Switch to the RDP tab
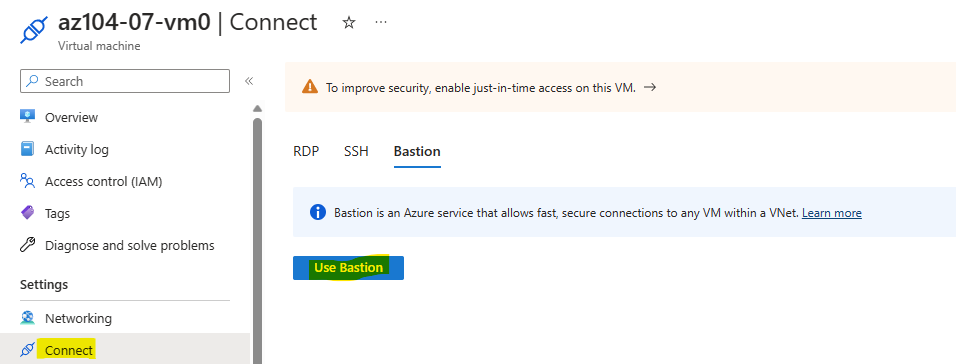The image size is (956, 364). 306,151
